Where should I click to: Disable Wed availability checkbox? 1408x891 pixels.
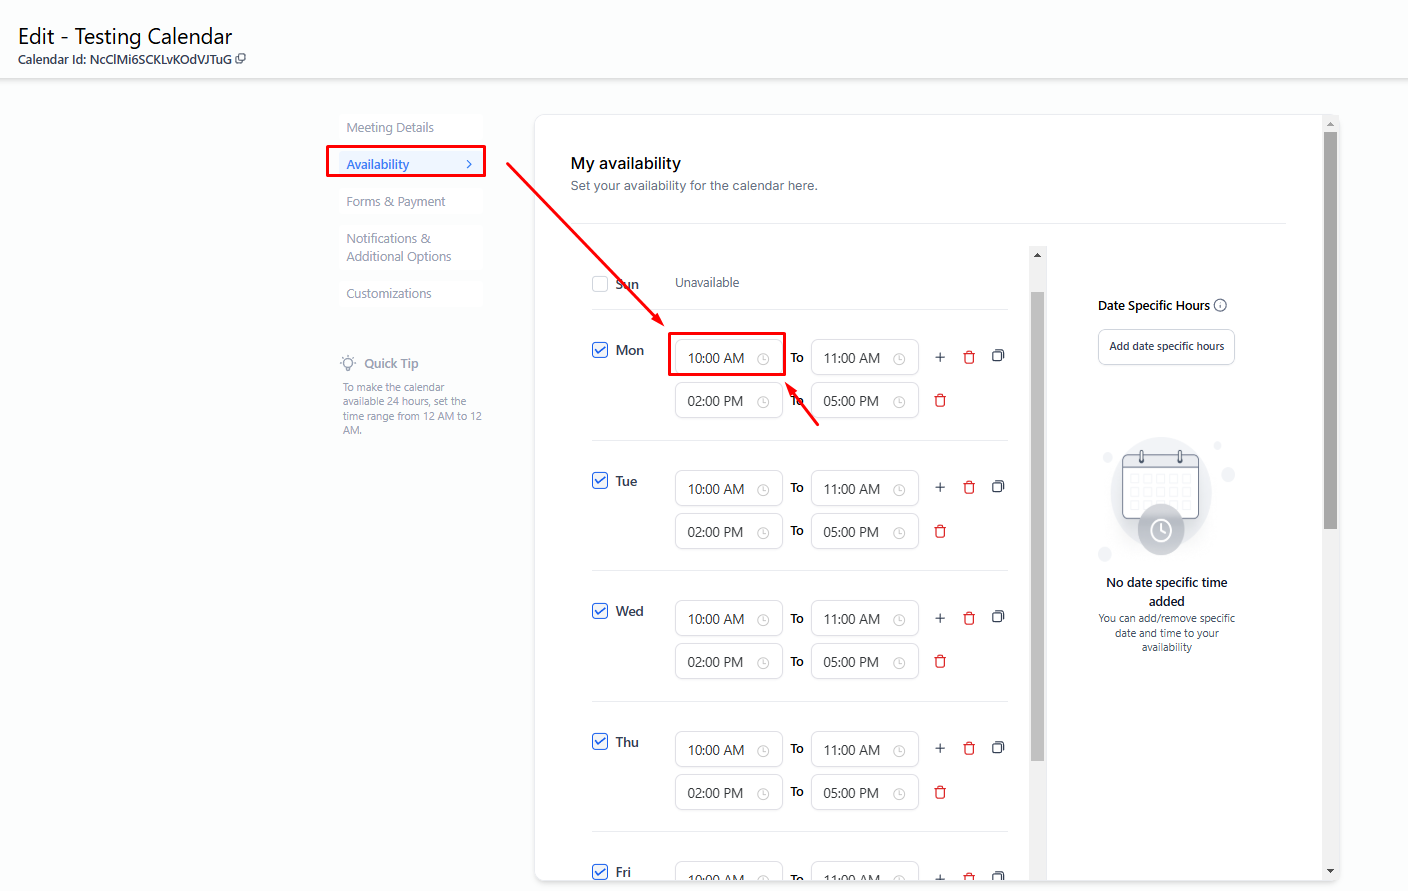(x=600, y=611)
